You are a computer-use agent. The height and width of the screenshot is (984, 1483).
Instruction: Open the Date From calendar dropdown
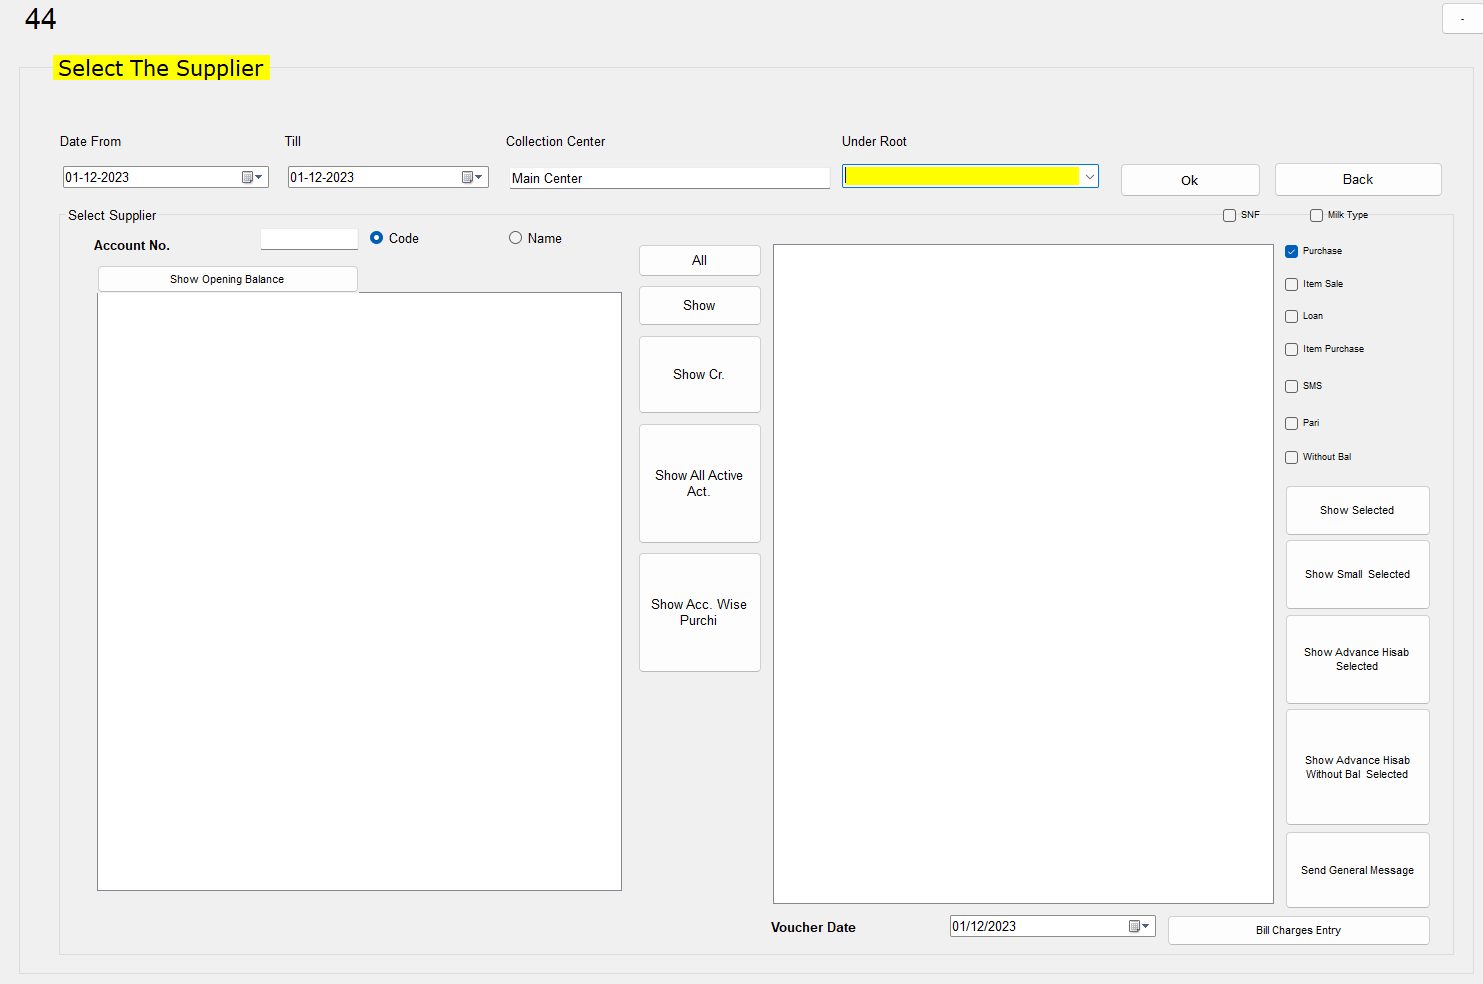point(252,177)
